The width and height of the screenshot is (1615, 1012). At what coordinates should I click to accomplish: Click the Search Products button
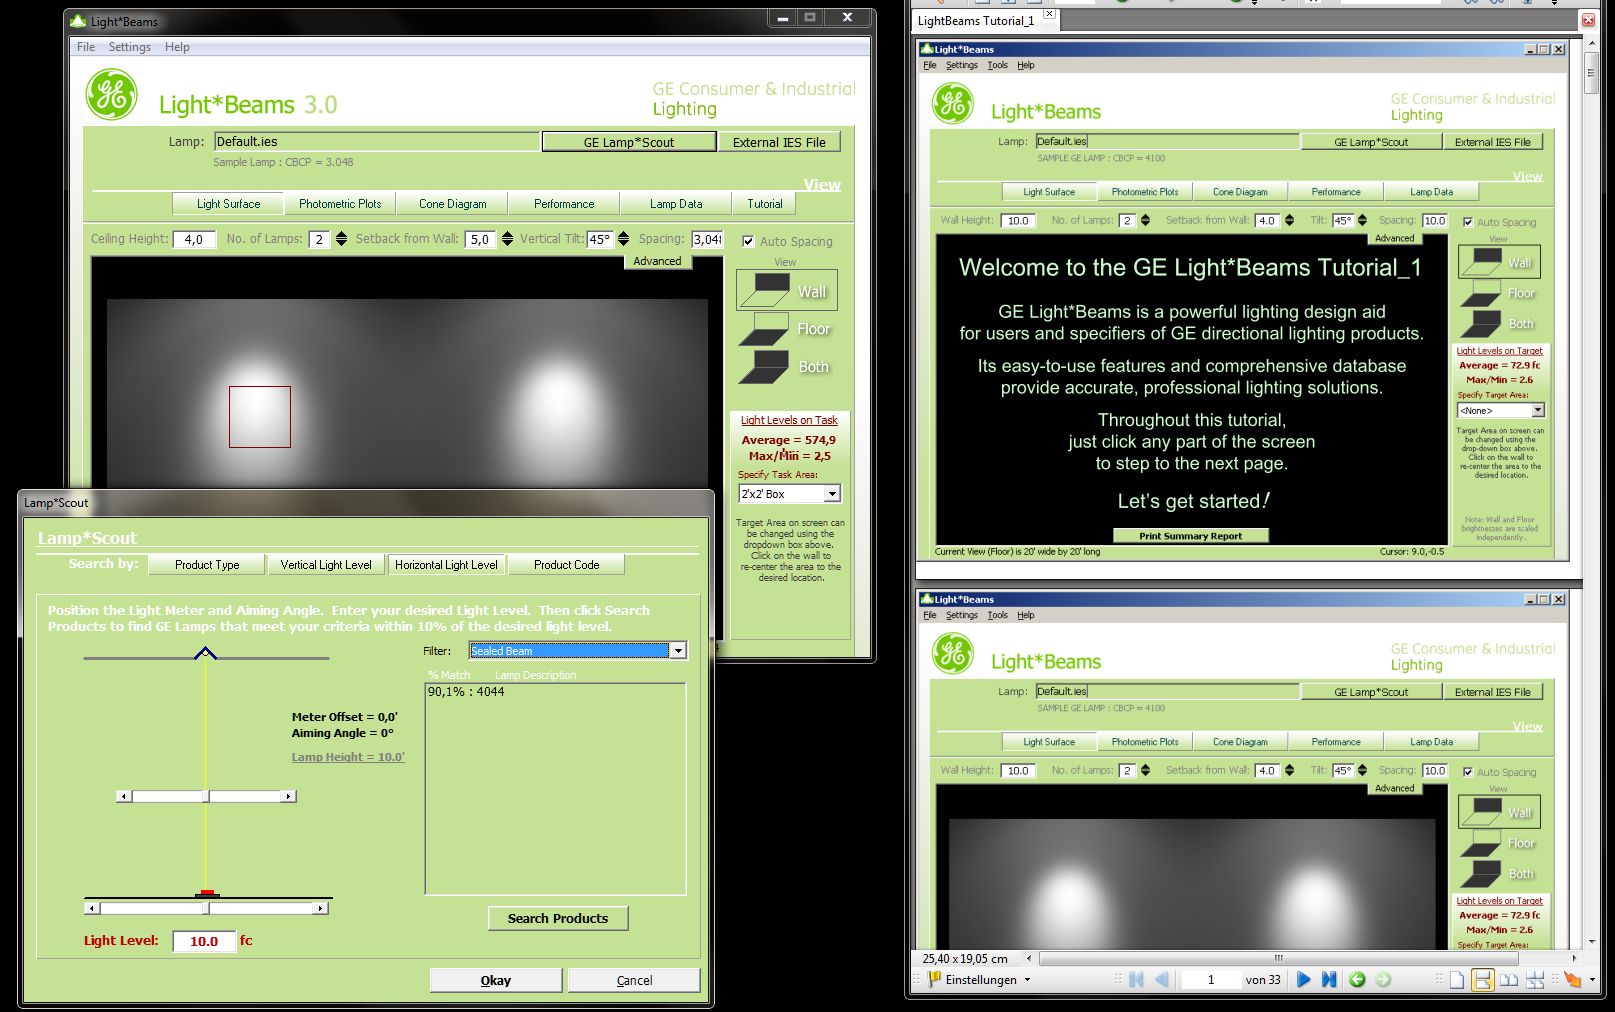[558, 918]
